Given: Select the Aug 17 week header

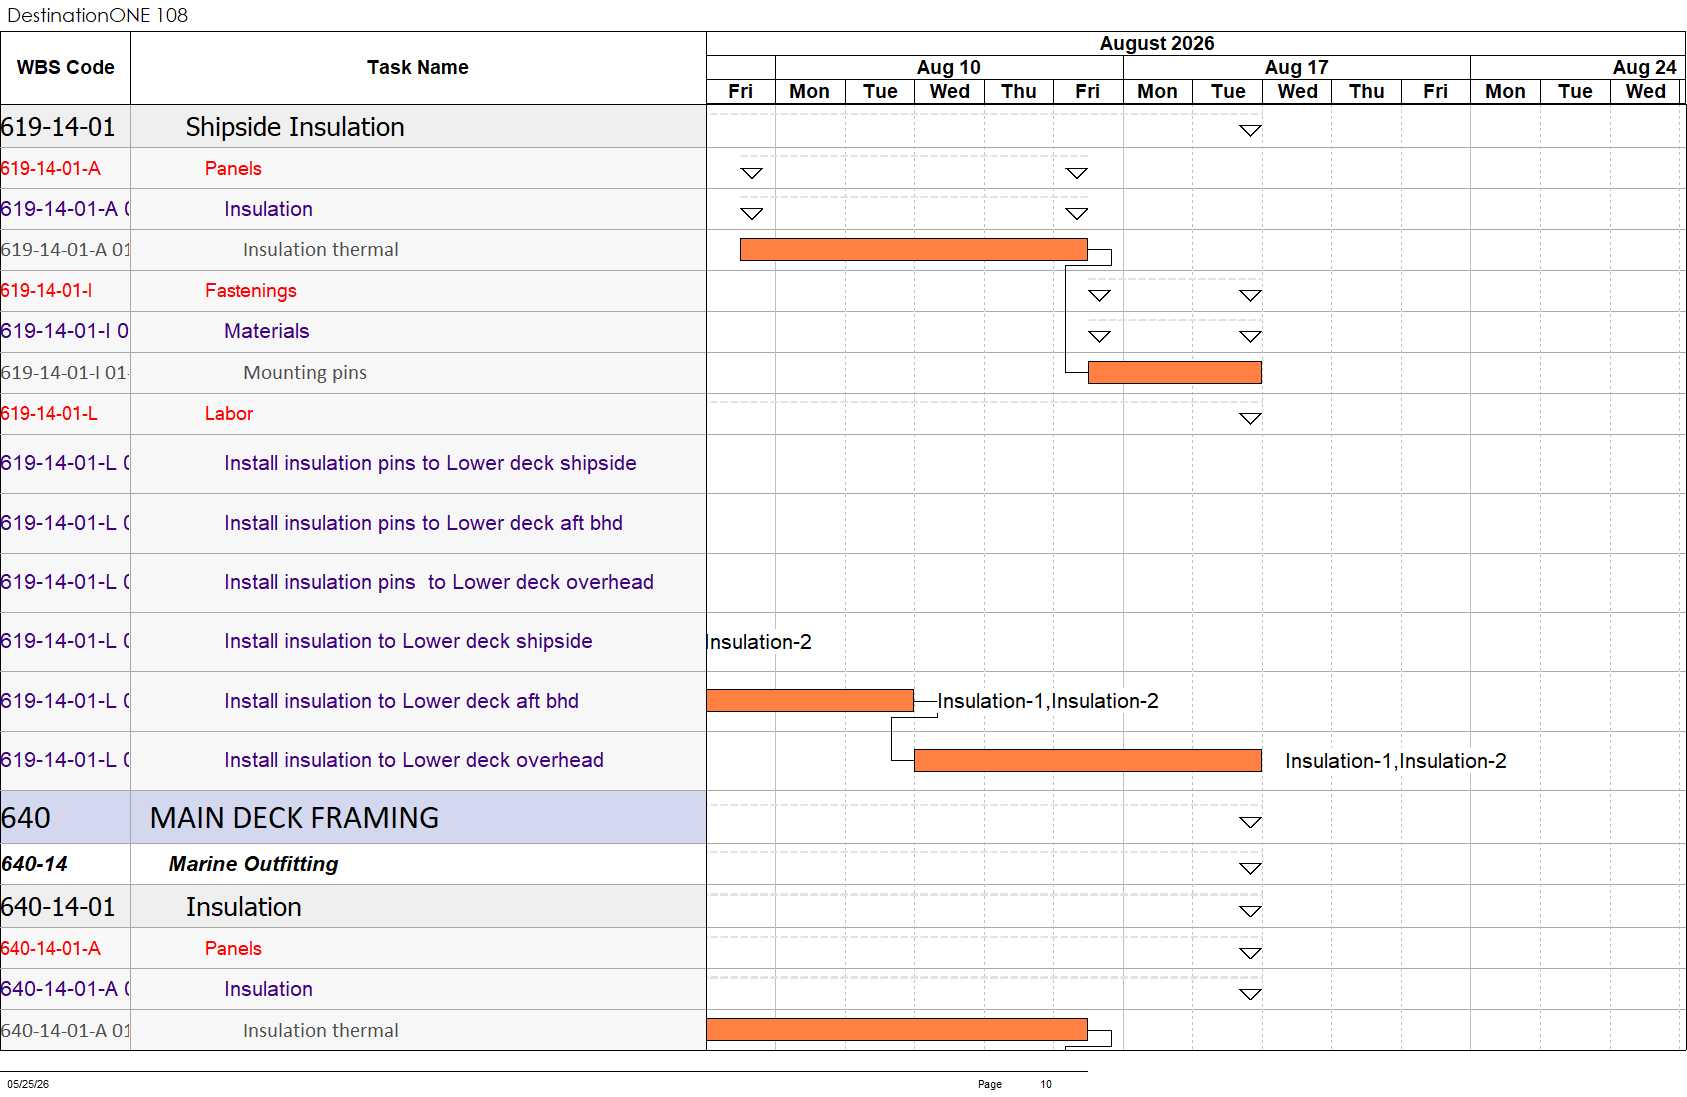Looking at the screenshot, I should pyautogui.click(x=1296, y=67).
